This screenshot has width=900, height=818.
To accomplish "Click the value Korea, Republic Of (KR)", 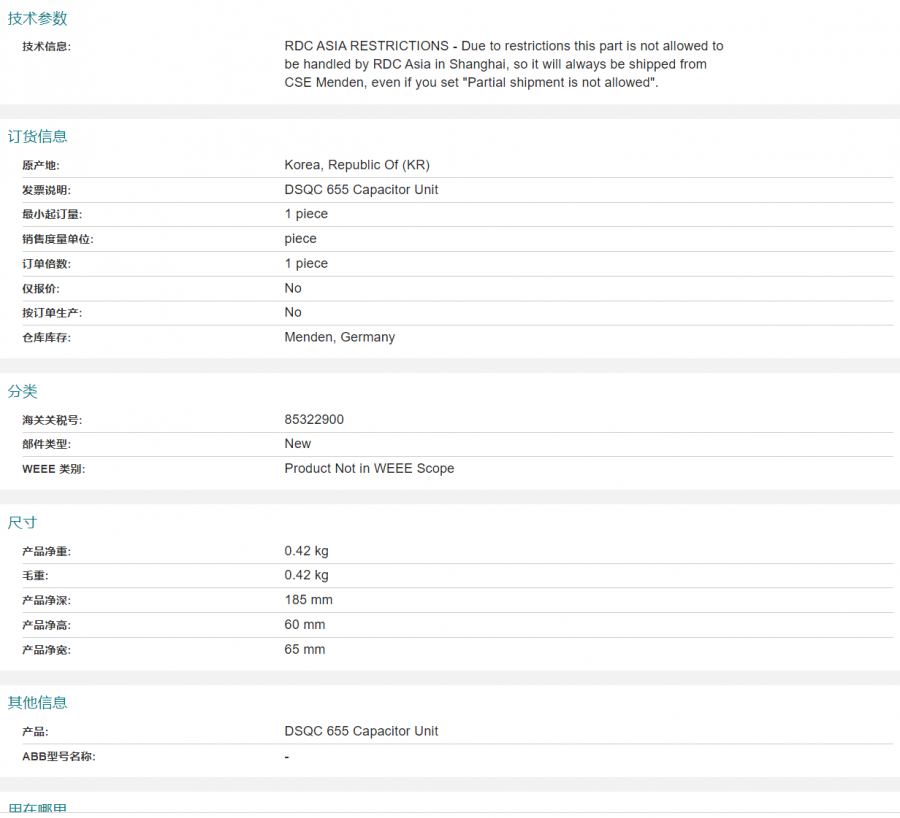I will [x=357, y=165].
